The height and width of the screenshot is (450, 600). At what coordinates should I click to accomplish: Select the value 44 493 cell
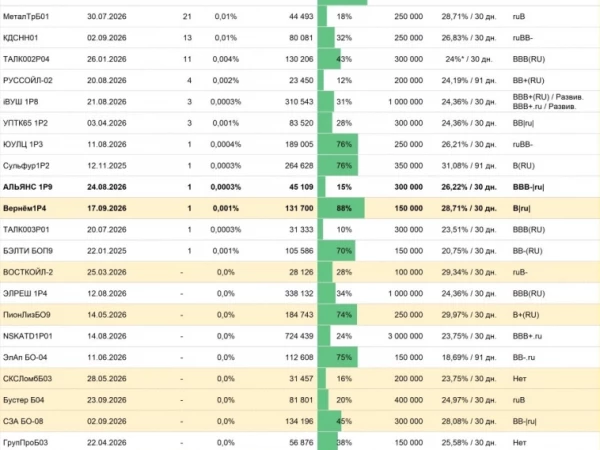point(301,16)
